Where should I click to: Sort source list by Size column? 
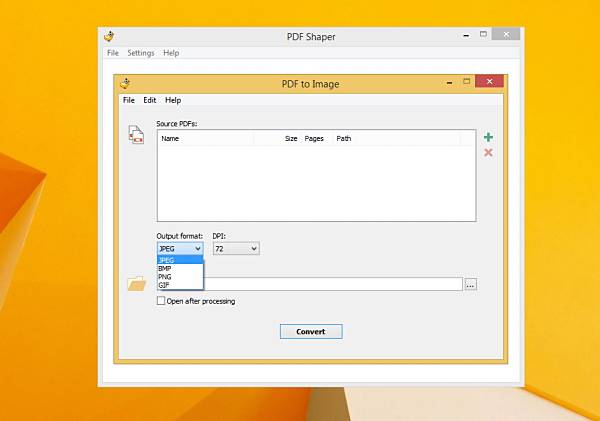pyautogui.click(x=277, y=139)
